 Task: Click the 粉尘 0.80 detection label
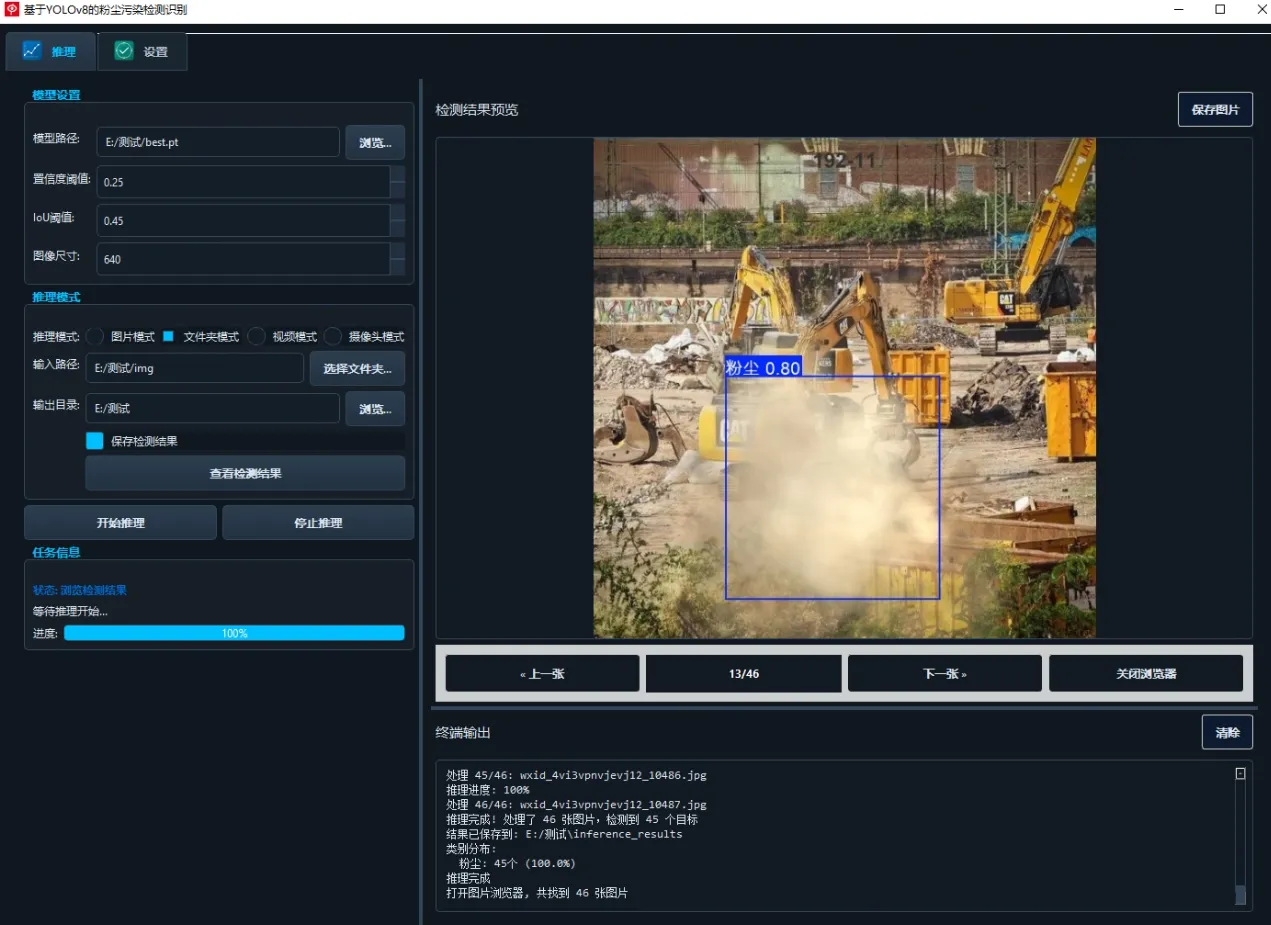pos(763,367)
